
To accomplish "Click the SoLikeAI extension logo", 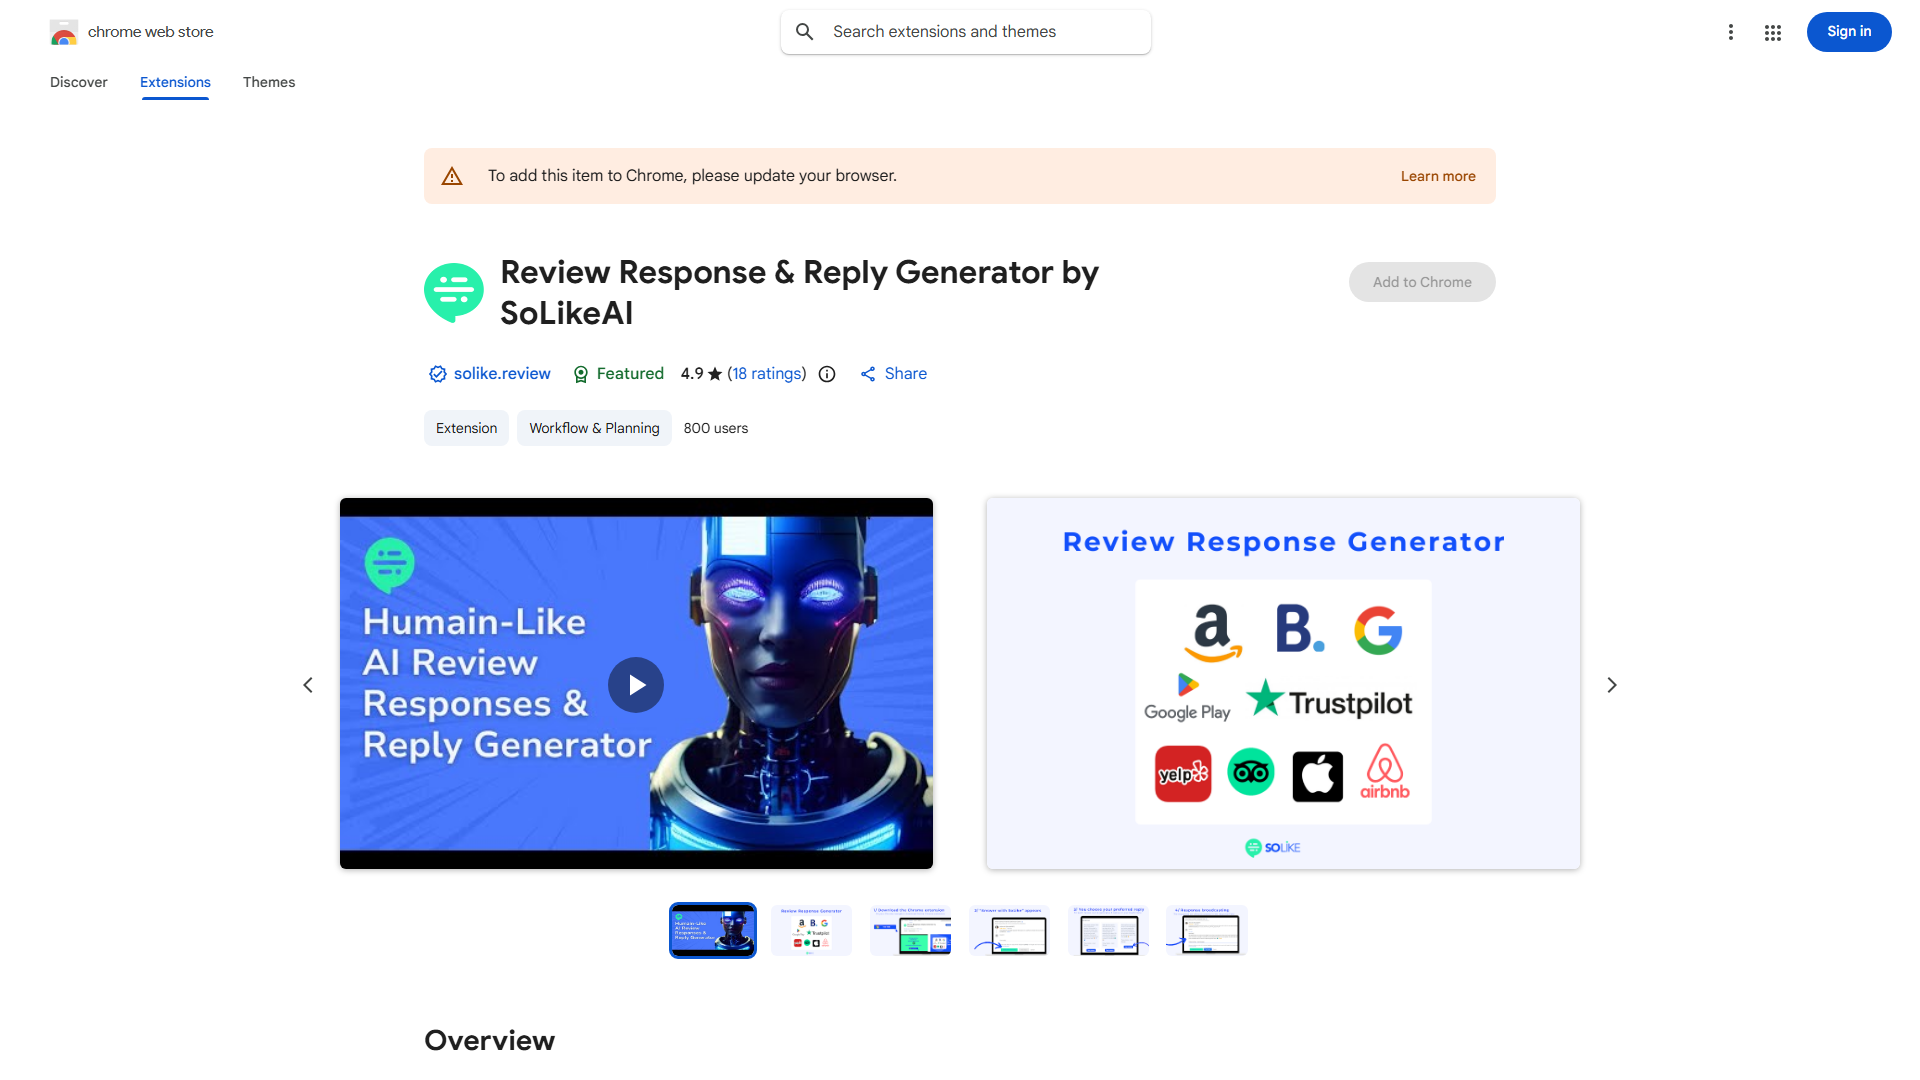I will (x=454, y=292).
